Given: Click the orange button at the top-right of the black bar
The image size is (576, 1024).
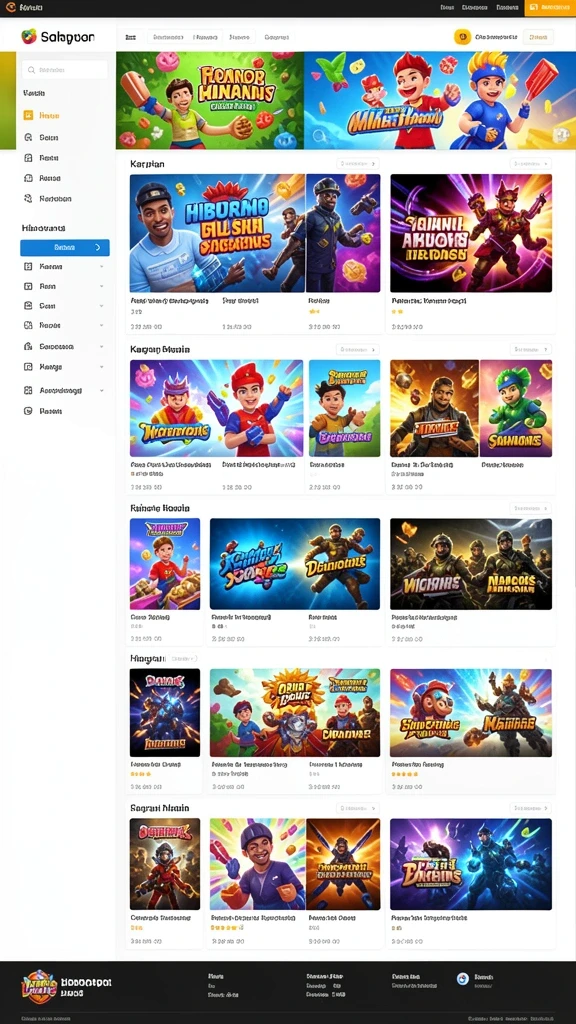Looking at the screenshot, I should coord(550,8).
